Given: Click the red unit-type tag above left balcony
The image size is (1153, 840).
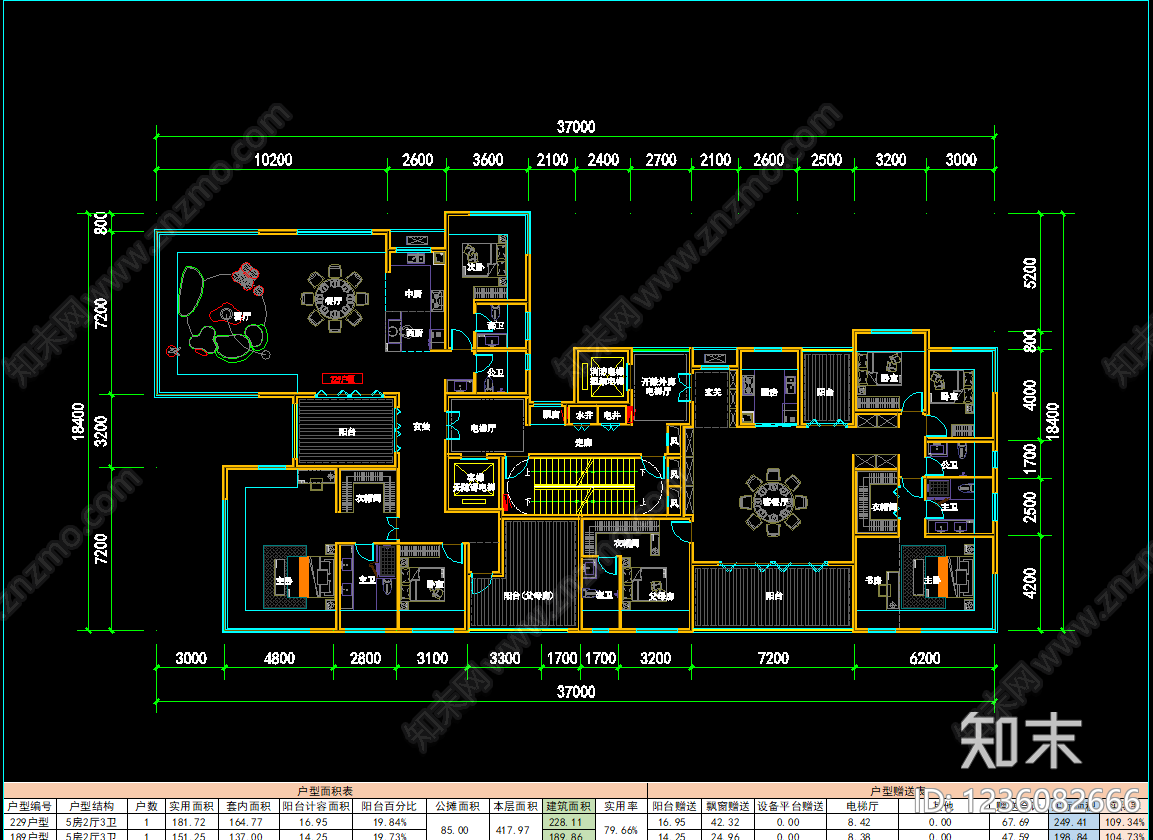Looking at the screenshot, I should click(343, 379).
